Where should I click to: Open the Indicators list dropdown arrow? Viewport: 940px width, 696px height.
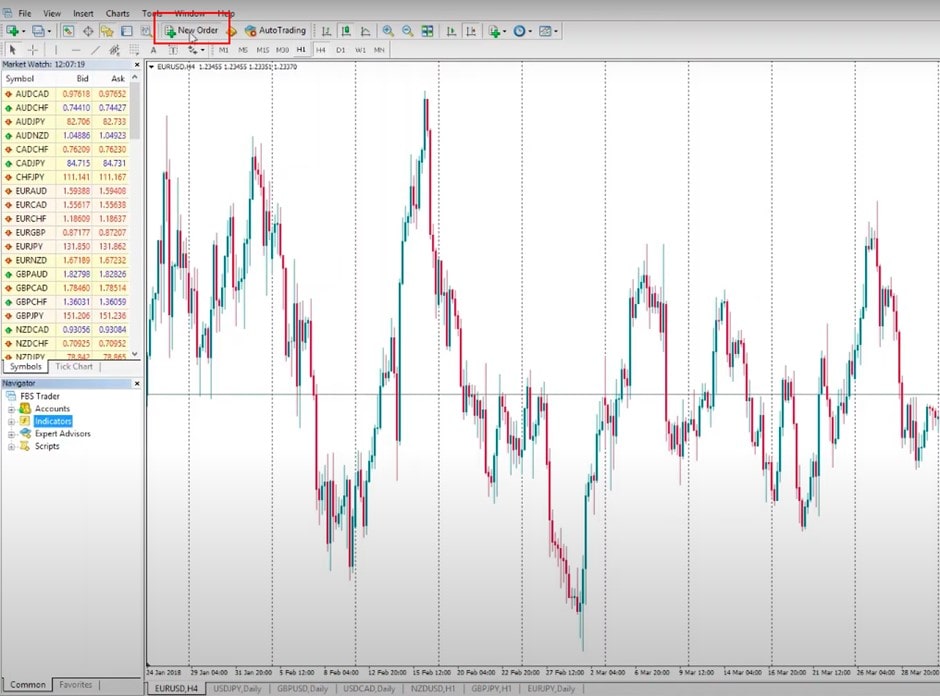[506, 31]
